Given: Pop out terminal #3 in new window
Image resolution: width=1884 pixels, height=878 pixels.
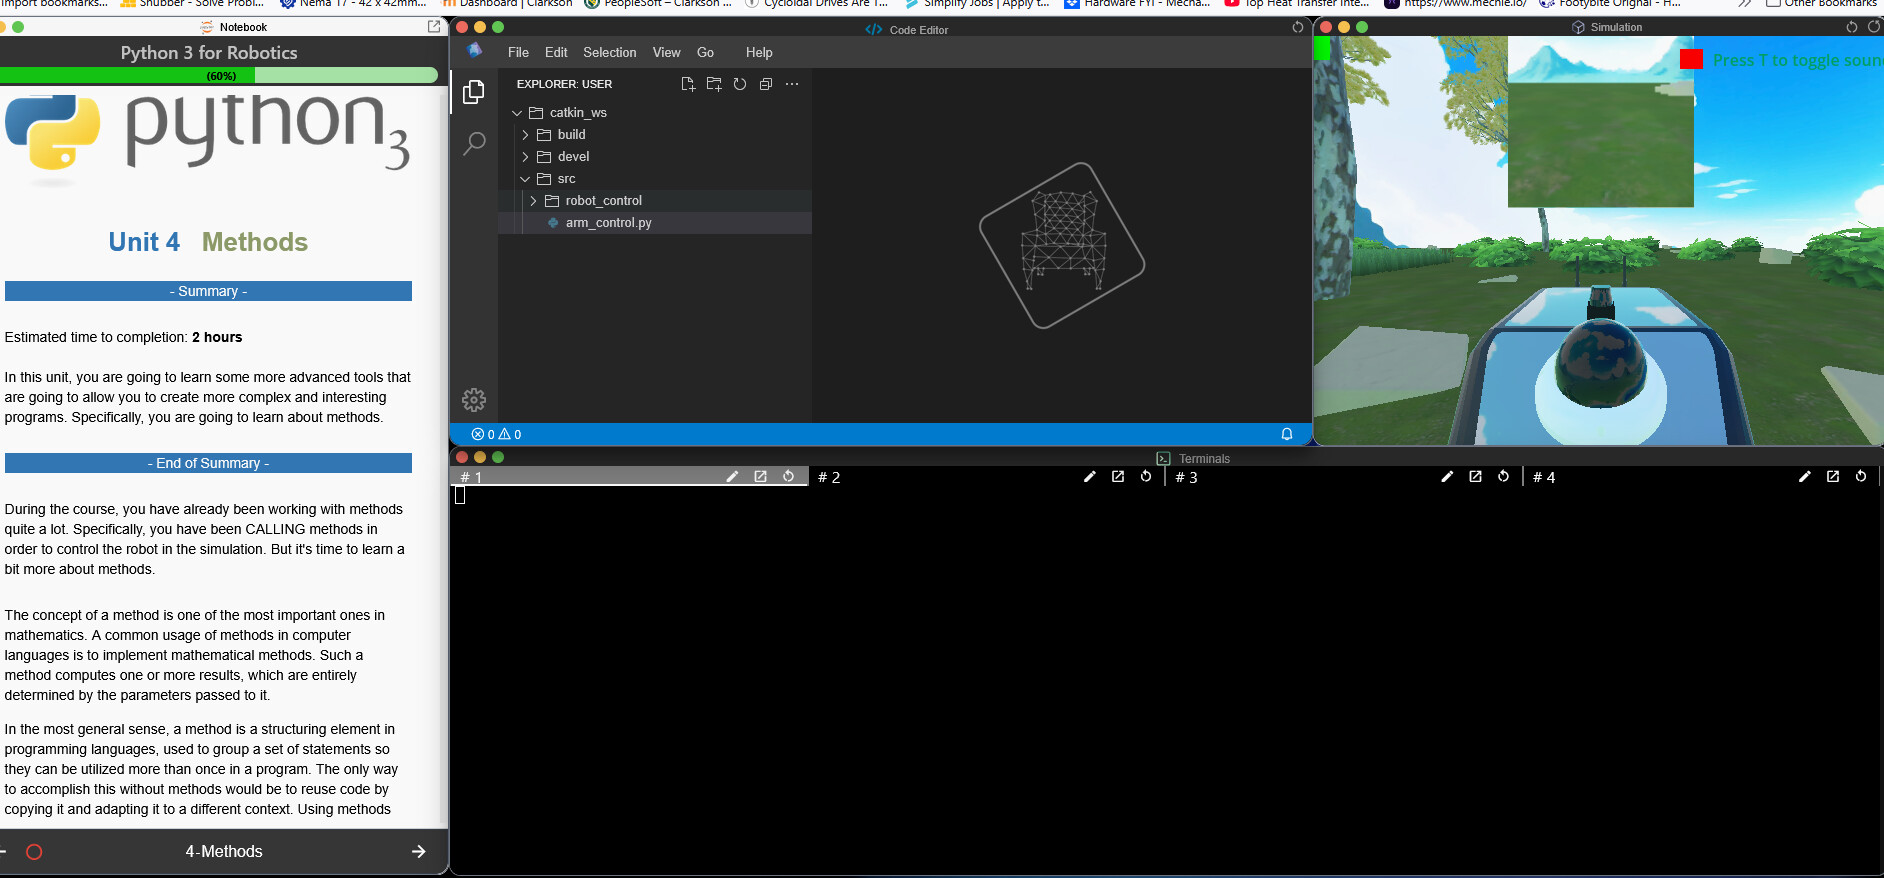Looking at the screenshot, I should point(1475,477).
